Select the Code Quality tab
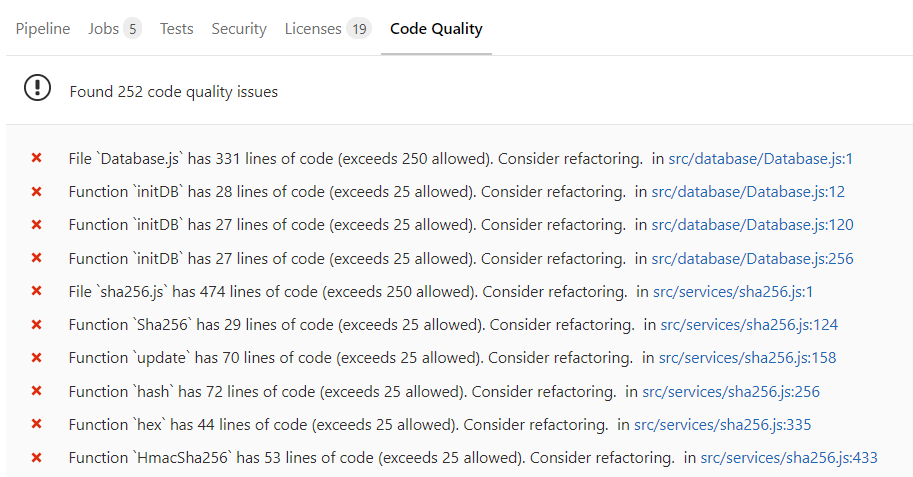 click(436, 28)
